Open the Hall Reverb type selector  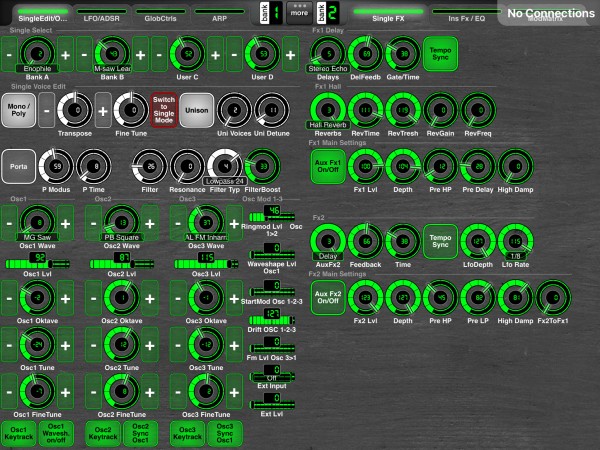pos(328,125)
